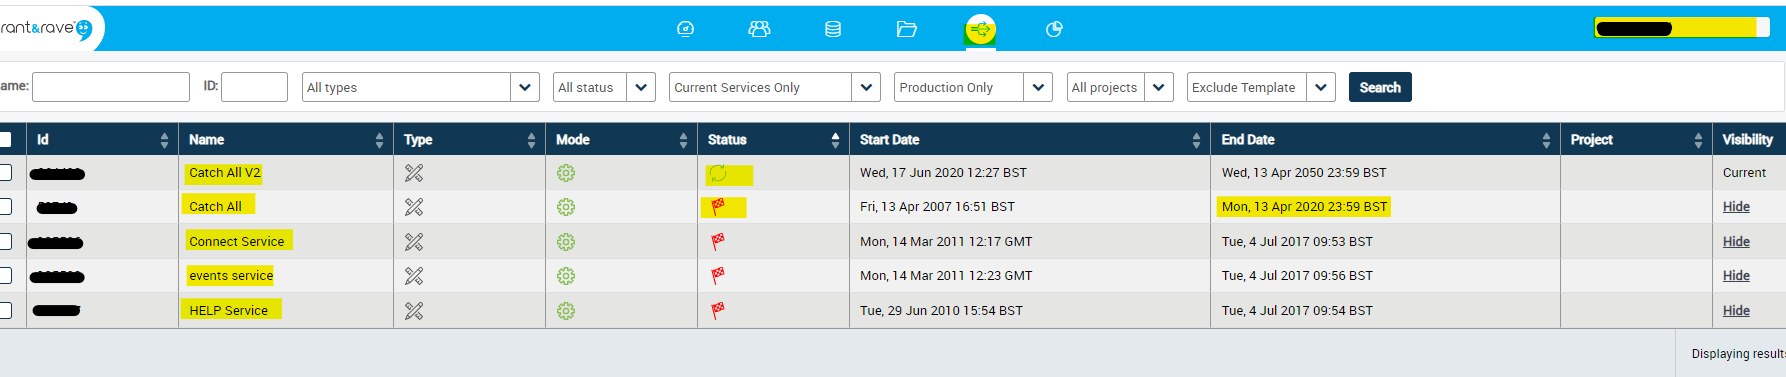Click the Hide link for Catch All row
The height and width of the screenshot is (377, 1786).
click(1736, 207)
